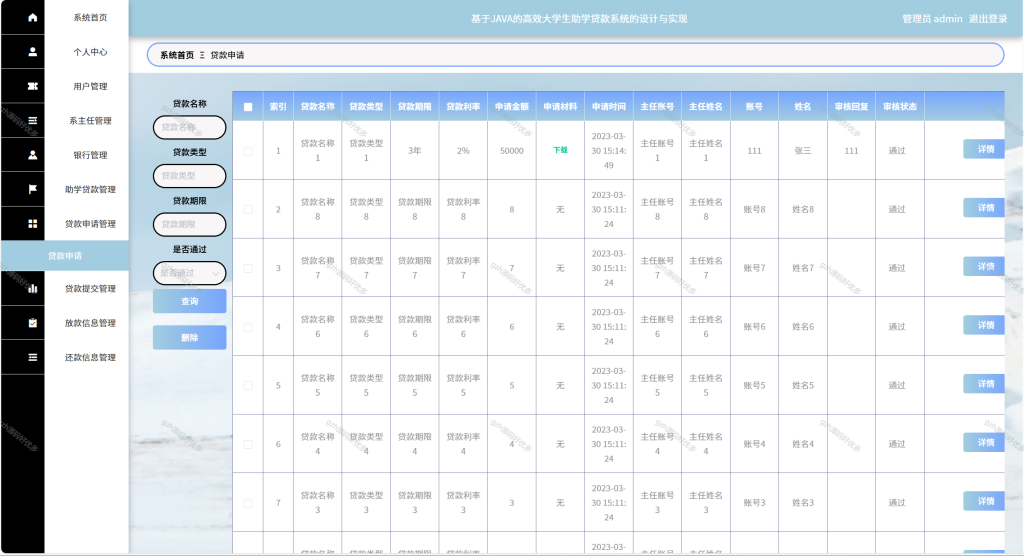
Task: Click the 贷款利率 column header
Action: [463, 106]
